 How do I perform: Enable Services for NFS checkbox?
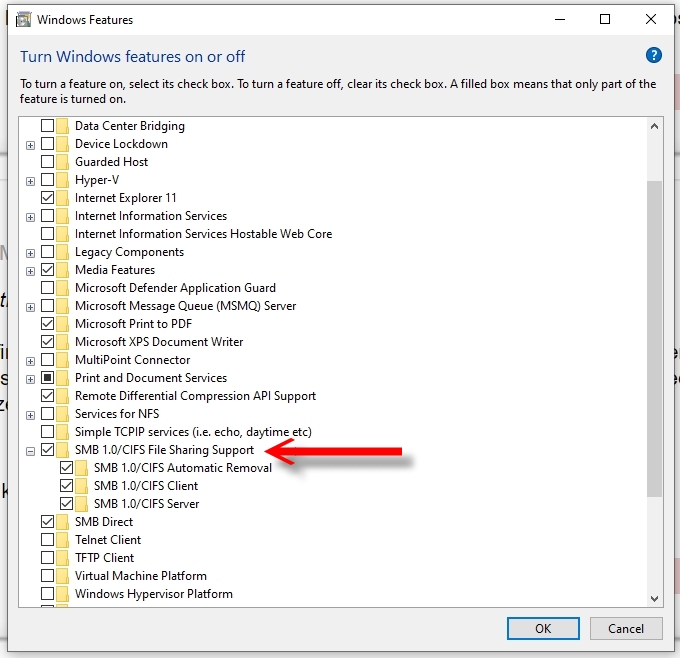tap(47, 414)
